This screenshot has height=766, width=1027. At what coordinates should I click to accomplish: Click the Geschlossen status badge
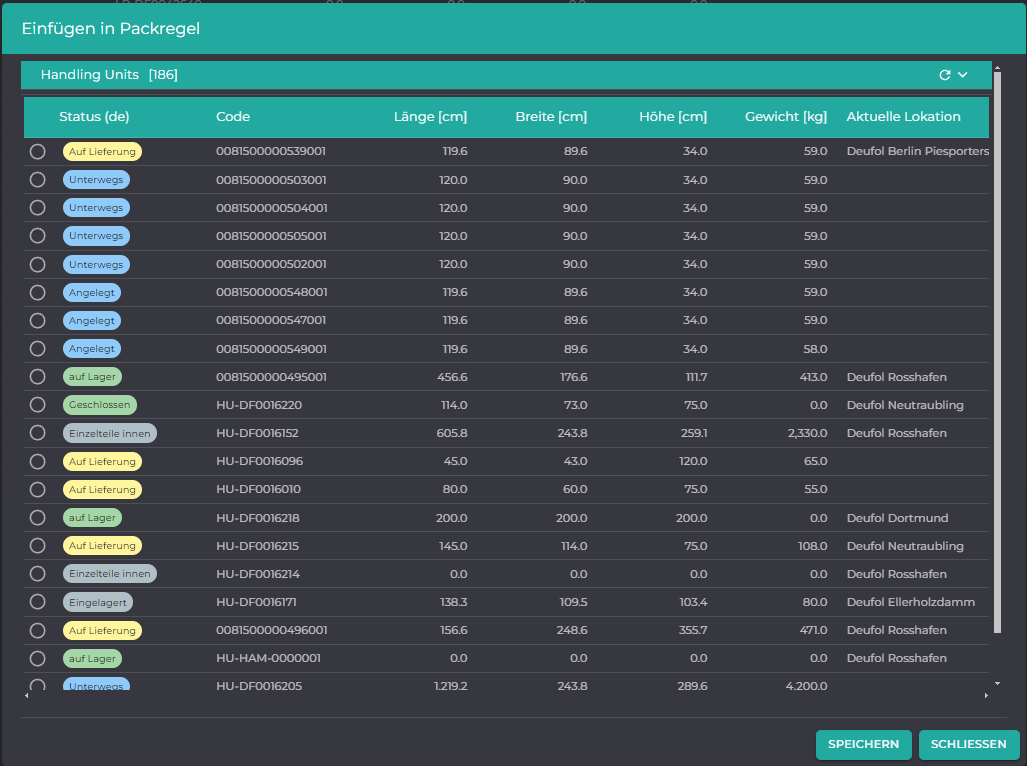(x=100, y=405)
